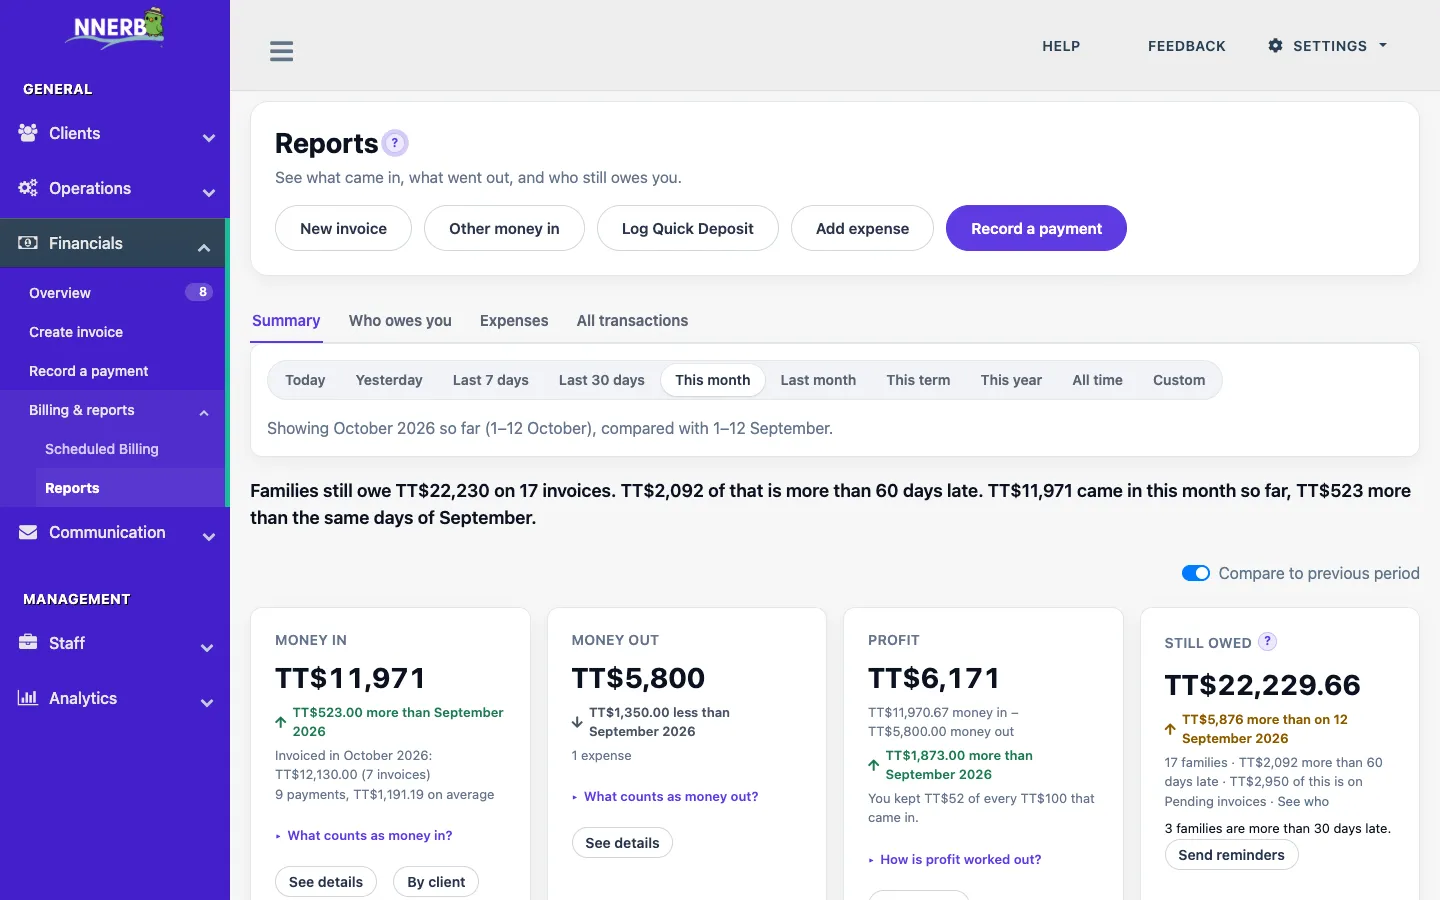
Task: Expand the Staff menu chevron
Action: click(207, 648)
